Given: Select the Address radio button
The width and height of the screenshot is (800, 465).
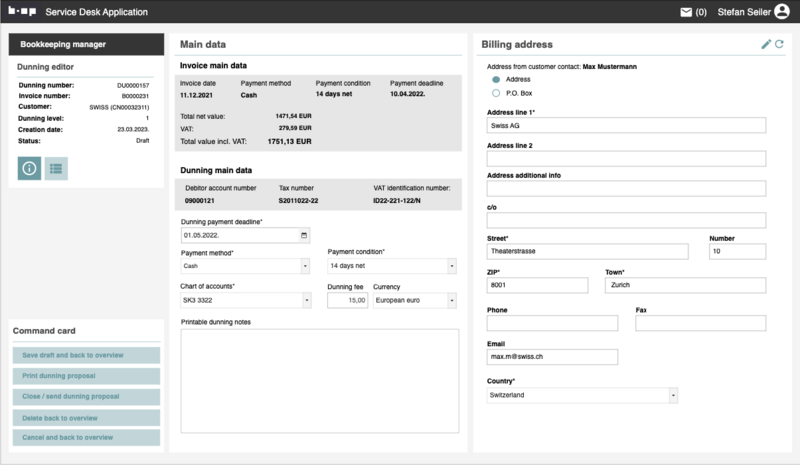Looking at the screenshot, I should [x=496, y=79].
